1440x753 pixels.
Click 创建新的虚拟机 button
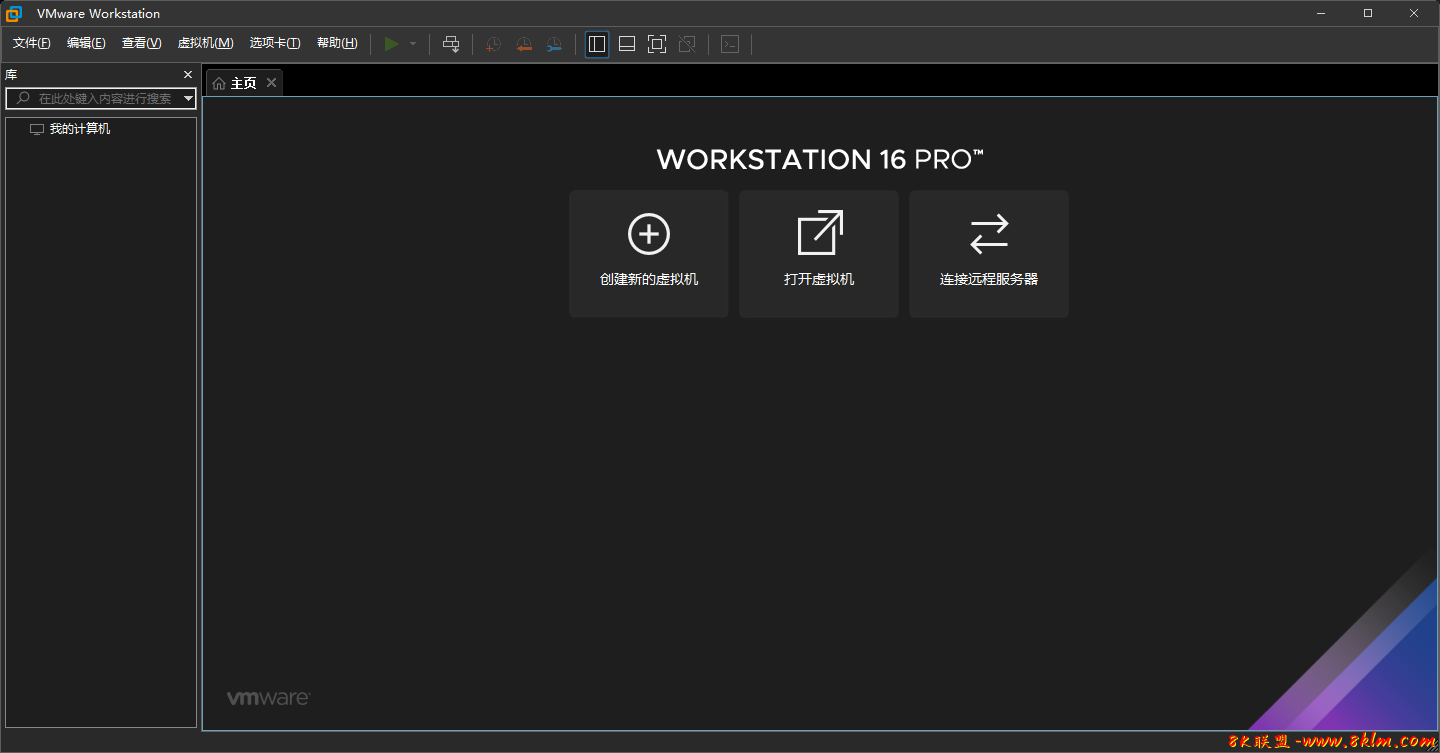coord(649,254)
